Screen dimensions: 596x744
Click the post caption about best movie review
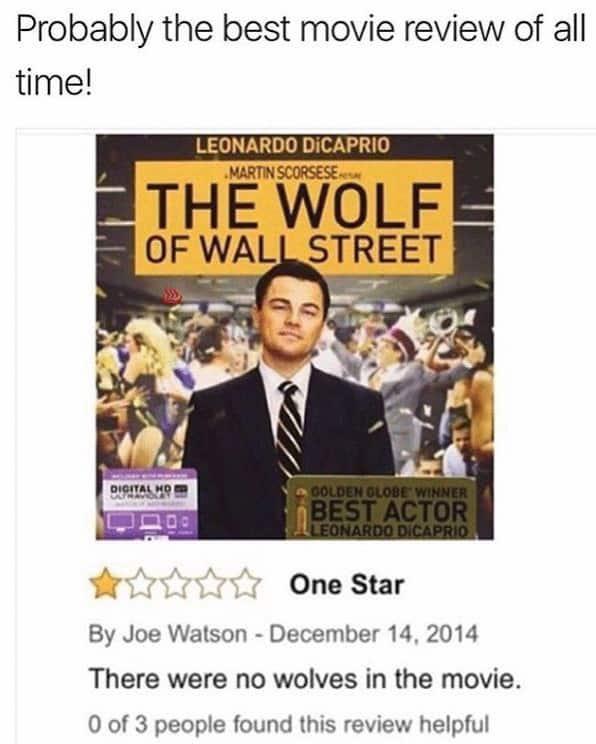(301, 57)
